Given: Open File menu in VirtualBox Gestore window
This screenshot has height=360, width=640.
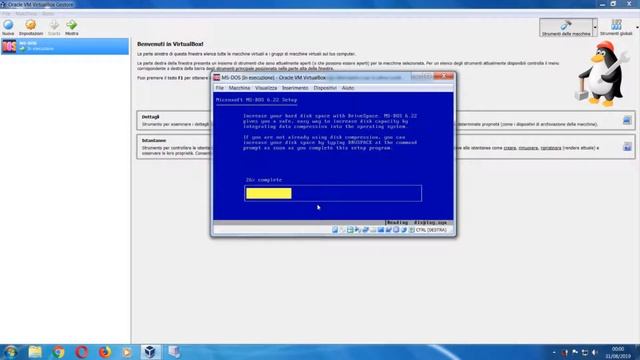Looking at the screenshot, I should click(7, 13).
